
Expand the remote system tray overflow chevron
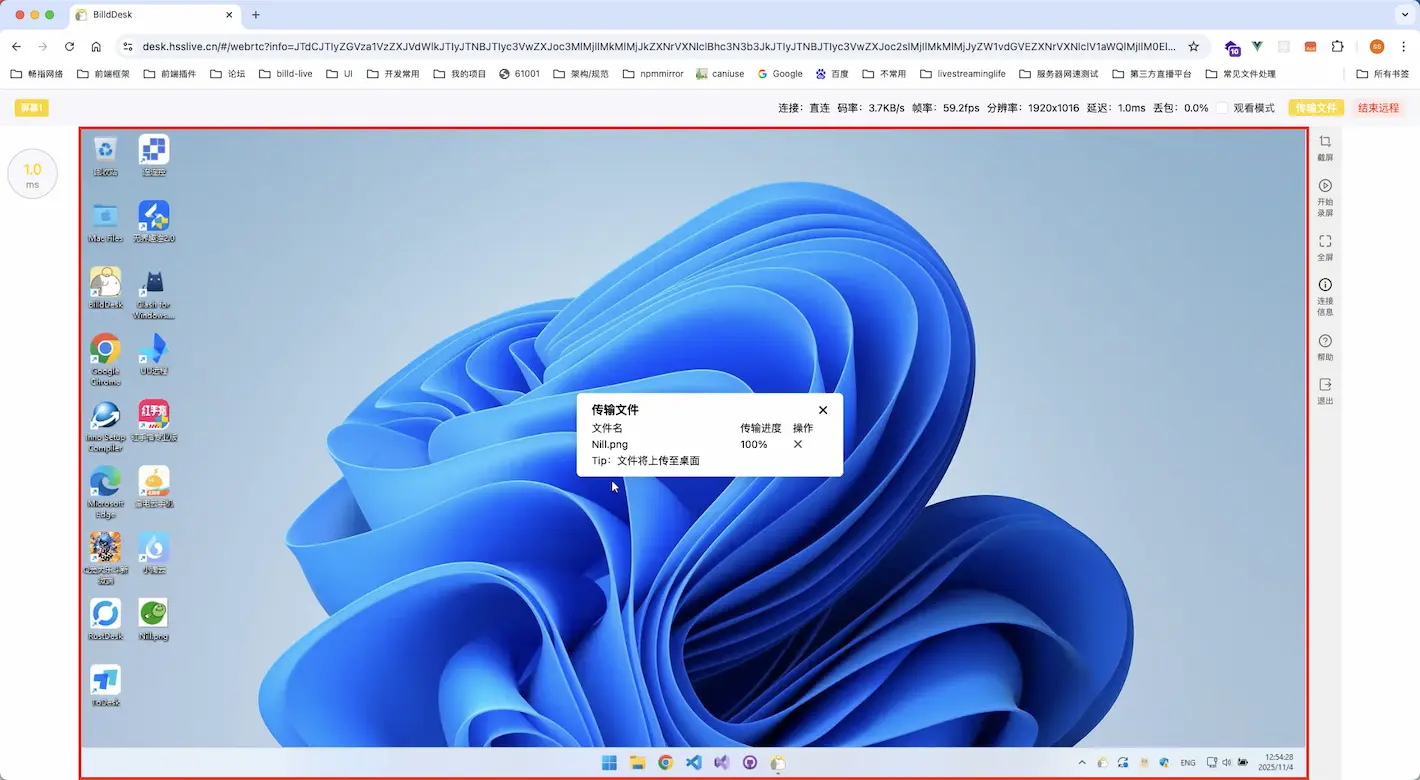point(1081,763)
